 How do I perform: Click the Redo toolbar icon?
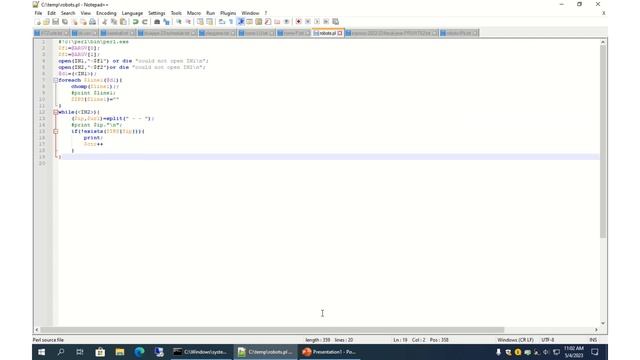click(145, 22)
